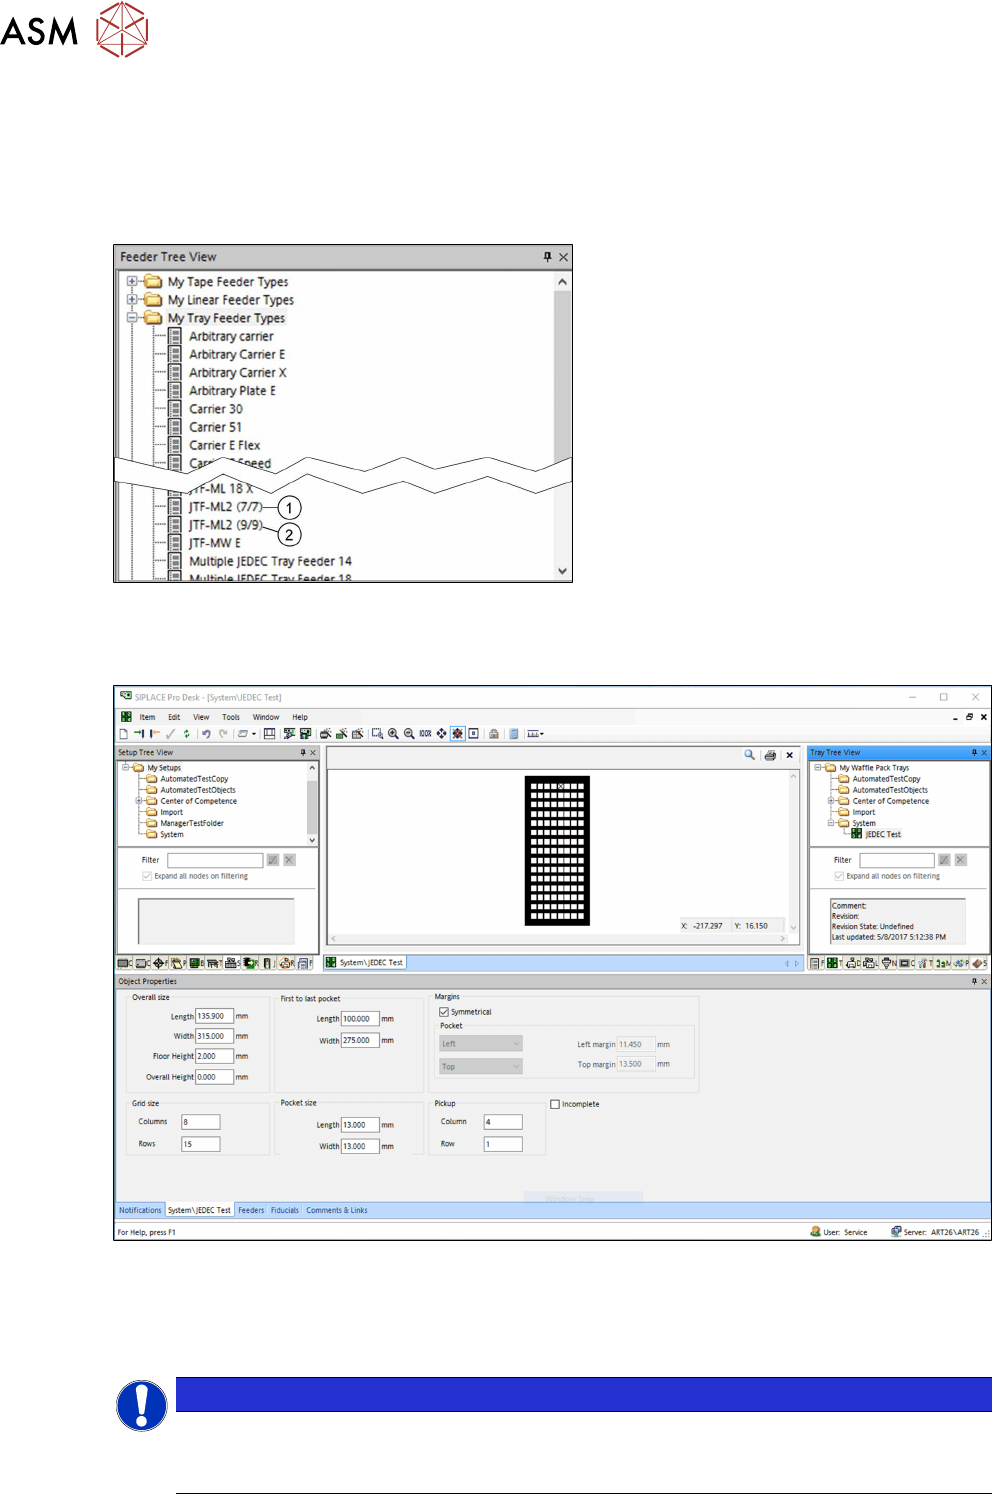The image size is (992, 1494).
Task: Select JTF-ML2 (7/7) feeder type
Action: 226,507
